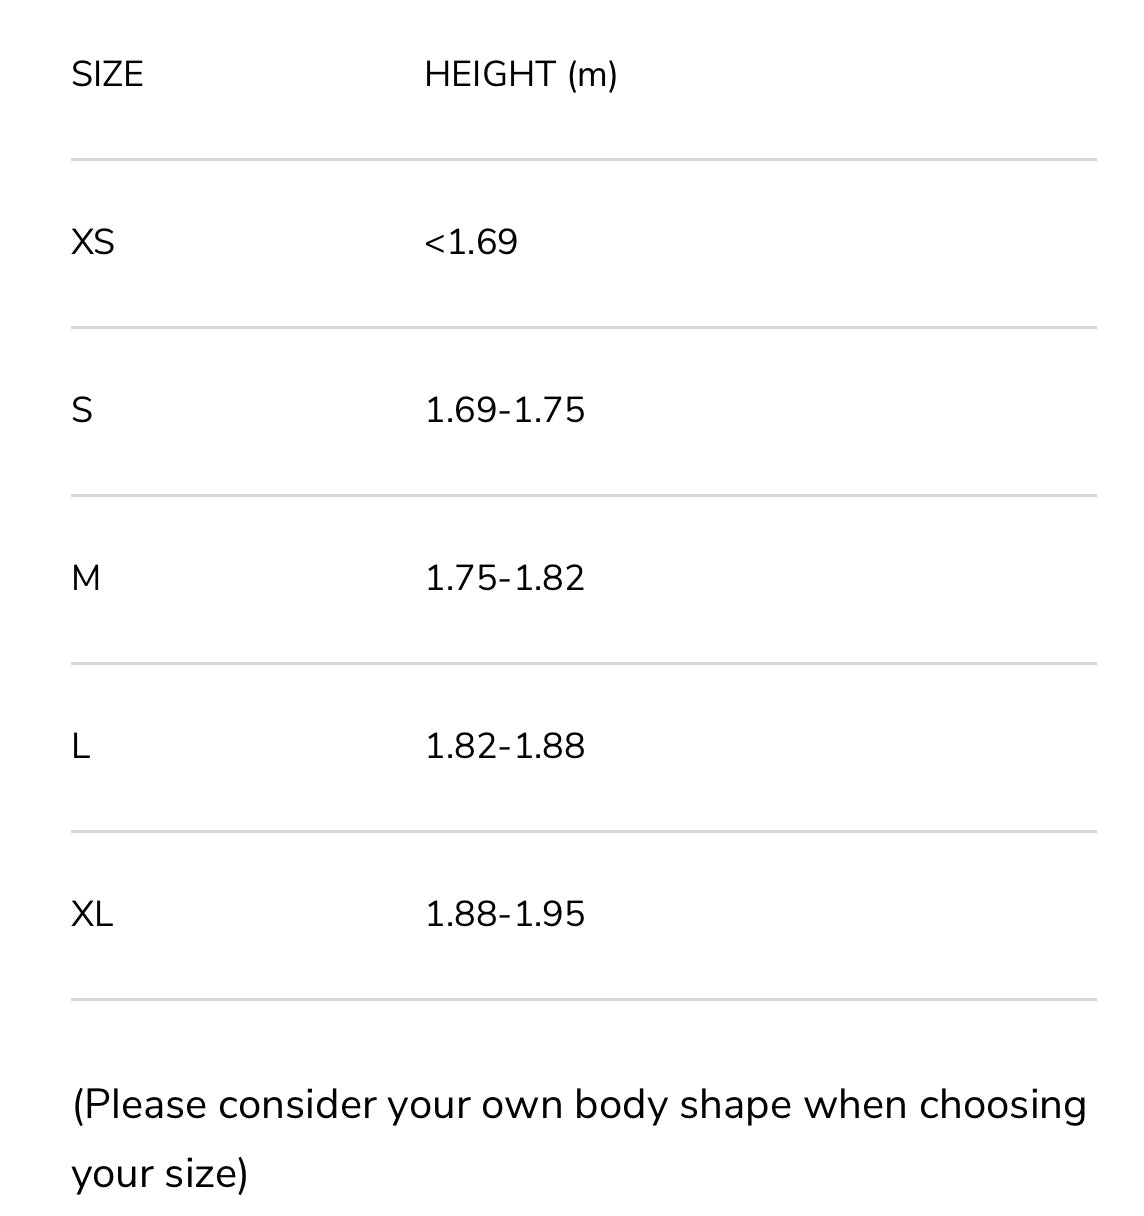This screenshot has width=1144, height=1216.
Task: Click the HEIGHT (m) column header
Action: pyautogui.click(x=520, y=75)
